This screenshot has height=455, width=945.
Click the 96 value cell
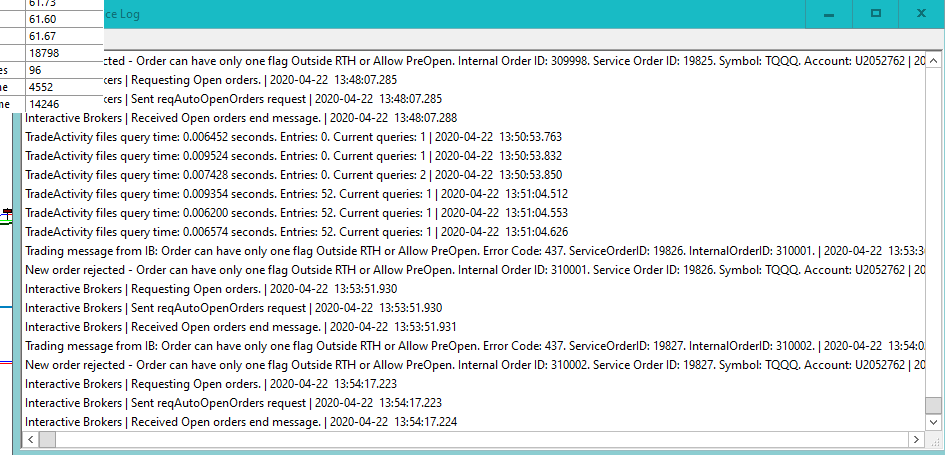pos(64,70)
